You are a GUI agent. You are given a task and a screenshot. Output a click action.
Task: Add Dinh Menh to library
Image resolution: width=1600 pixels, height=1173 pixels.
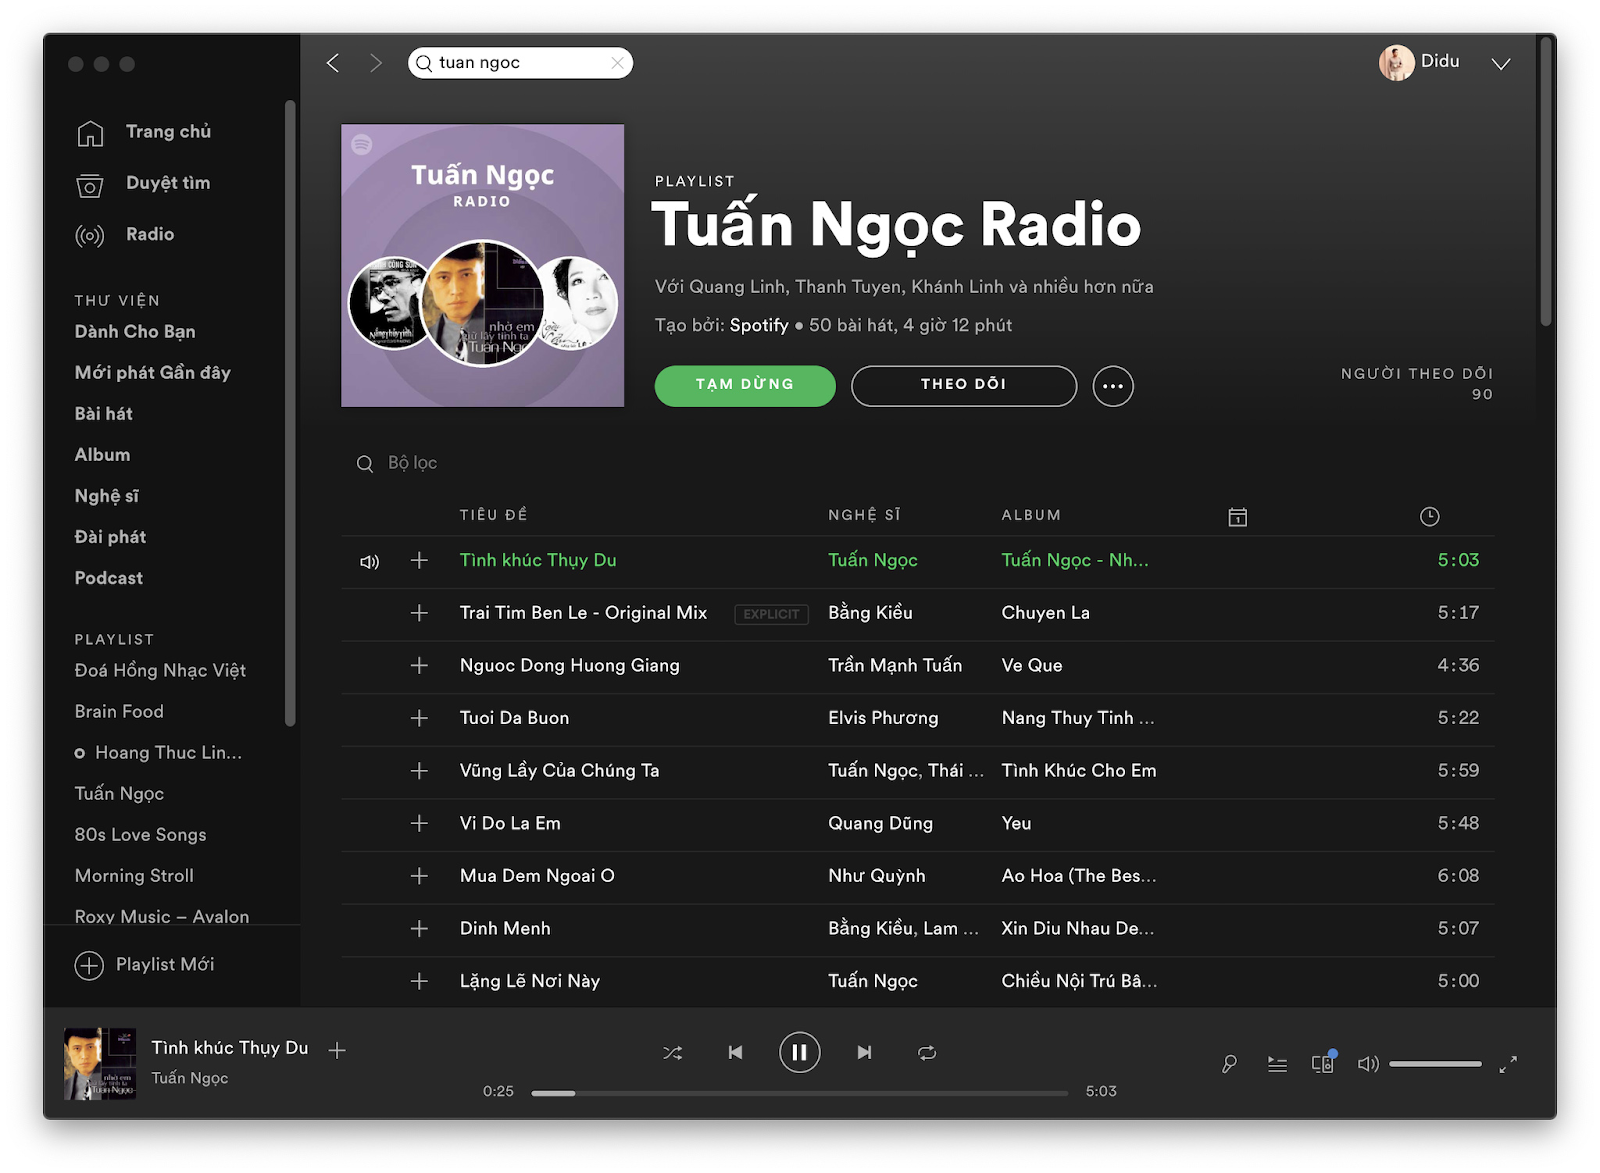pos(420,929)
